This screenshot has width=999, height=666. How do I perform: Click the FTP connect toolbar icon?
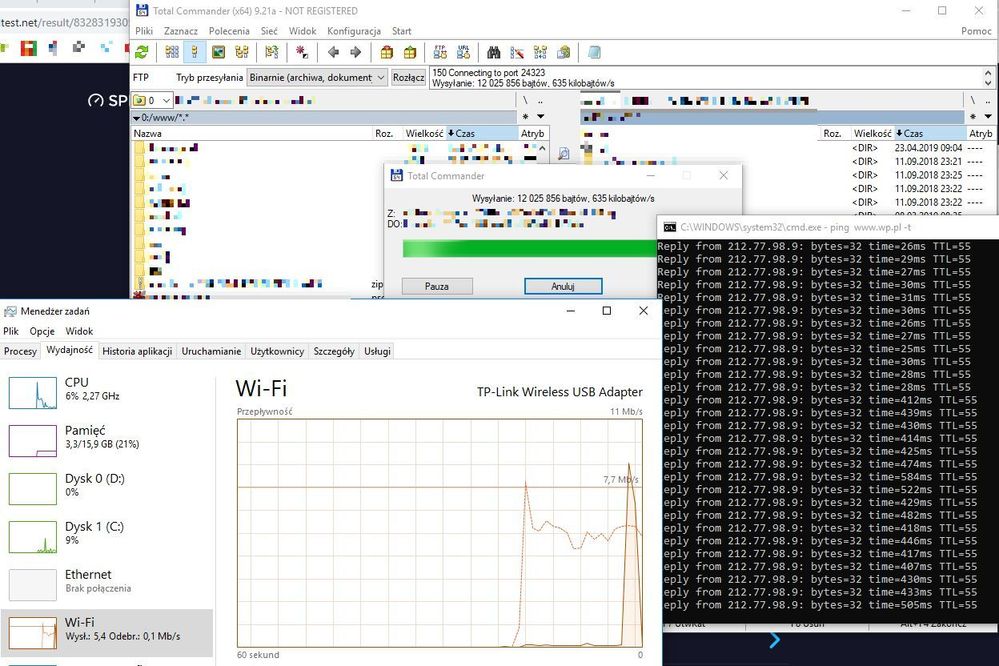[439, 52]
